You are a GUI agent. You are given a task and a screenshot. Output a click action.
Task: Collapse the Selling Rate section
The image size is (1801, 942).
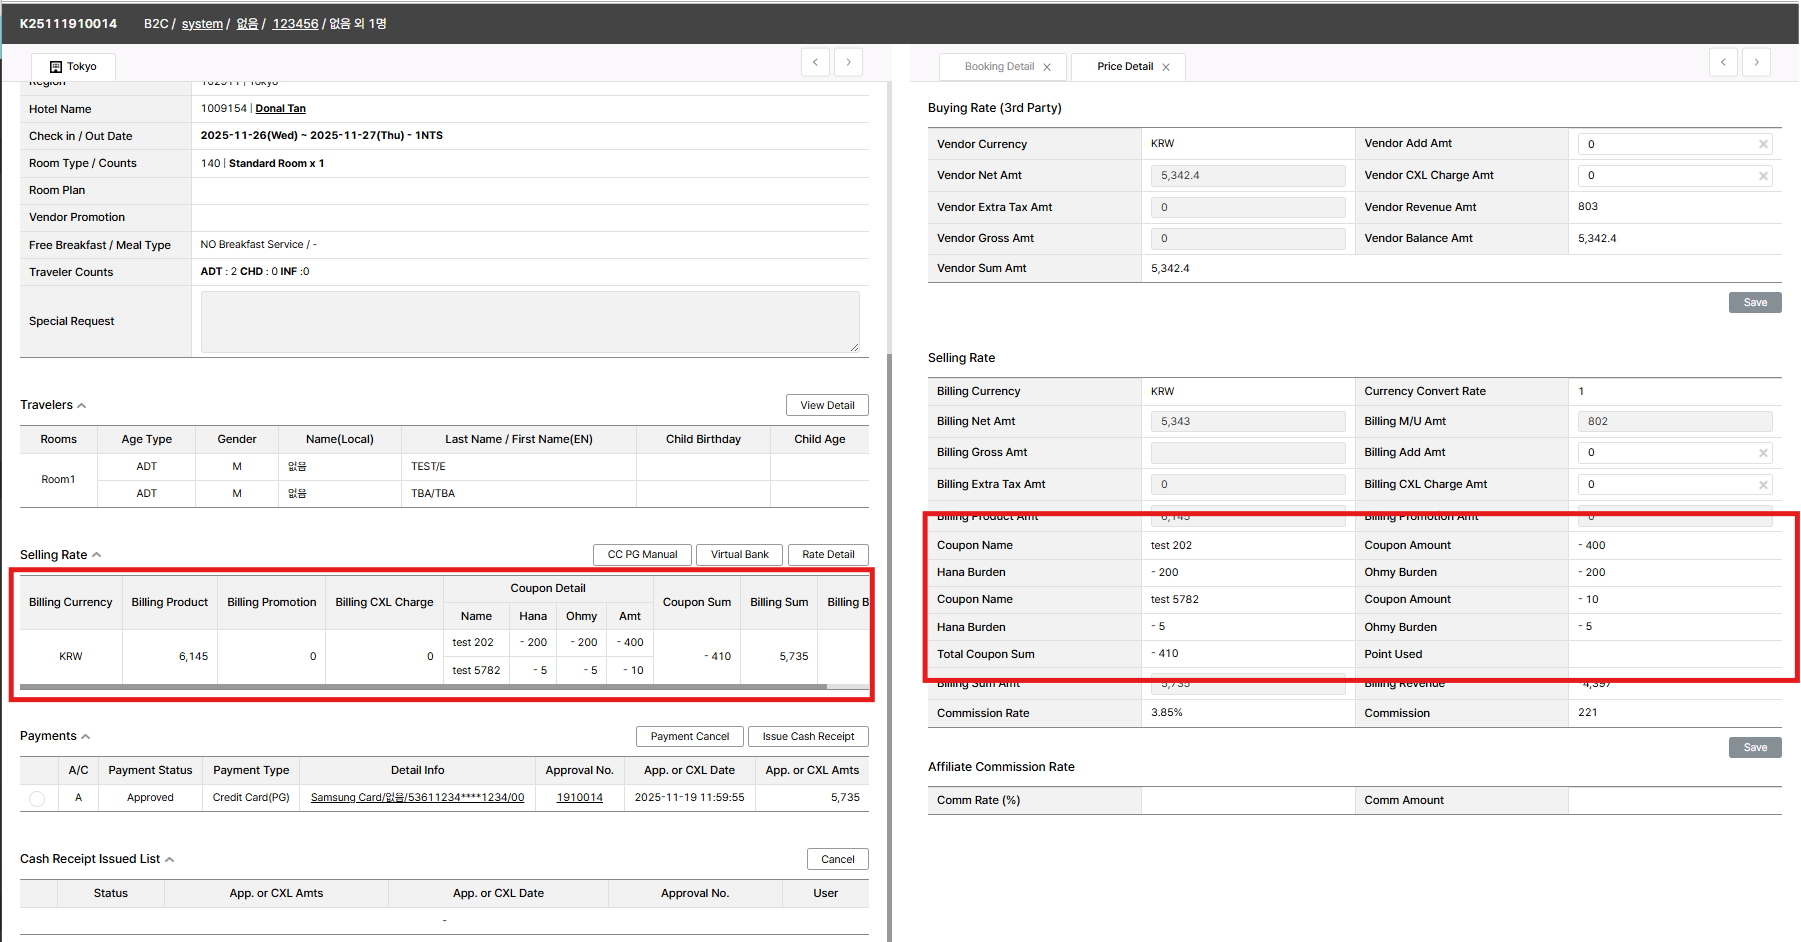[x=97, y=555]
